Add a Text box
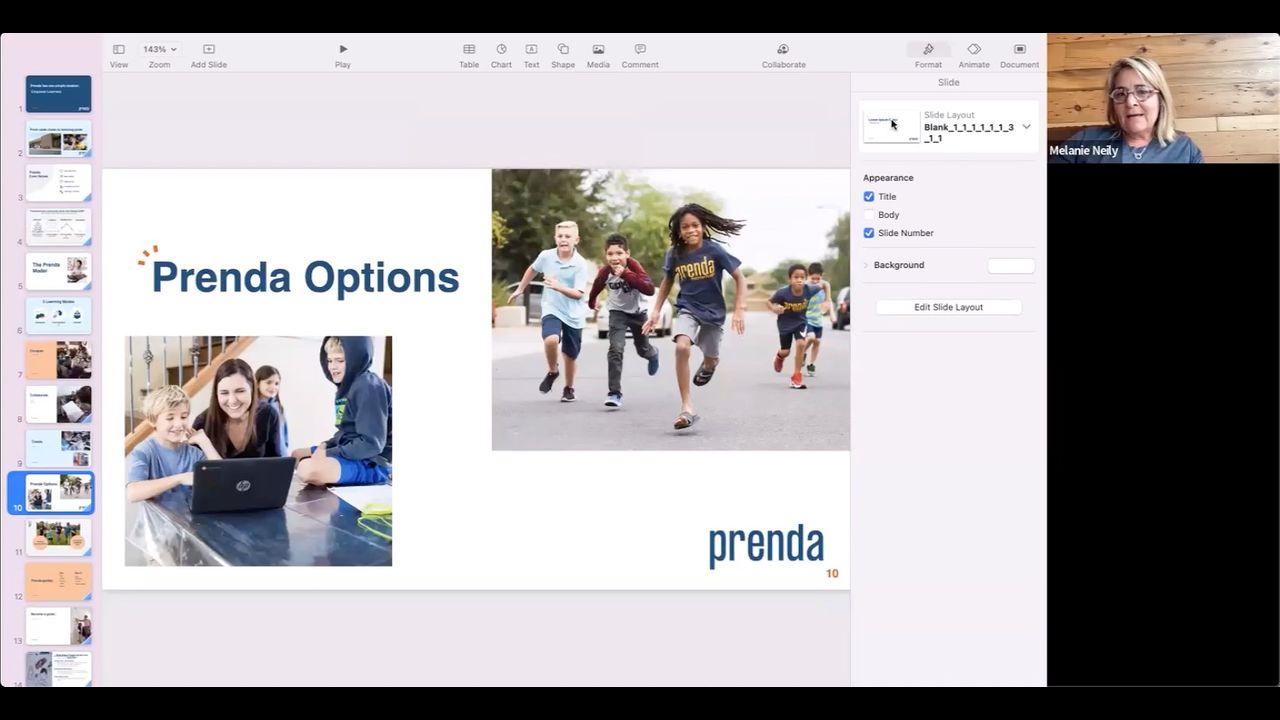Screen dimensions: 1280x720 (x=531, y=49)
